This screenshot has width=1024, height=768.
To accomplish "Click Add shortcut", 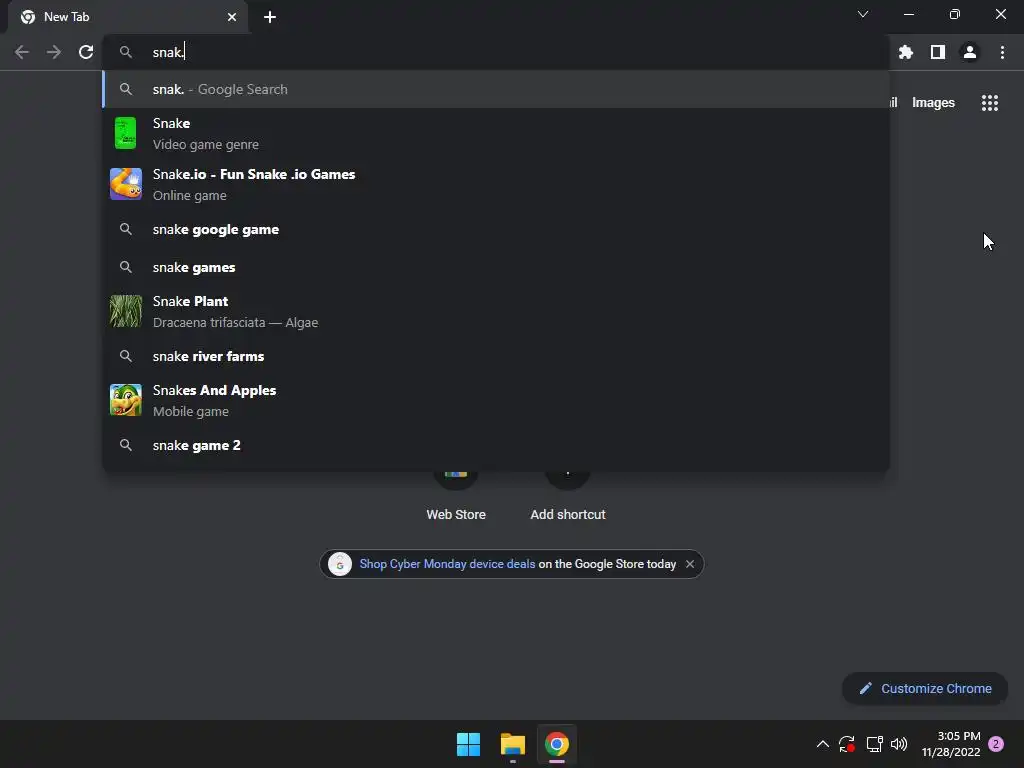I will point(568,496).
